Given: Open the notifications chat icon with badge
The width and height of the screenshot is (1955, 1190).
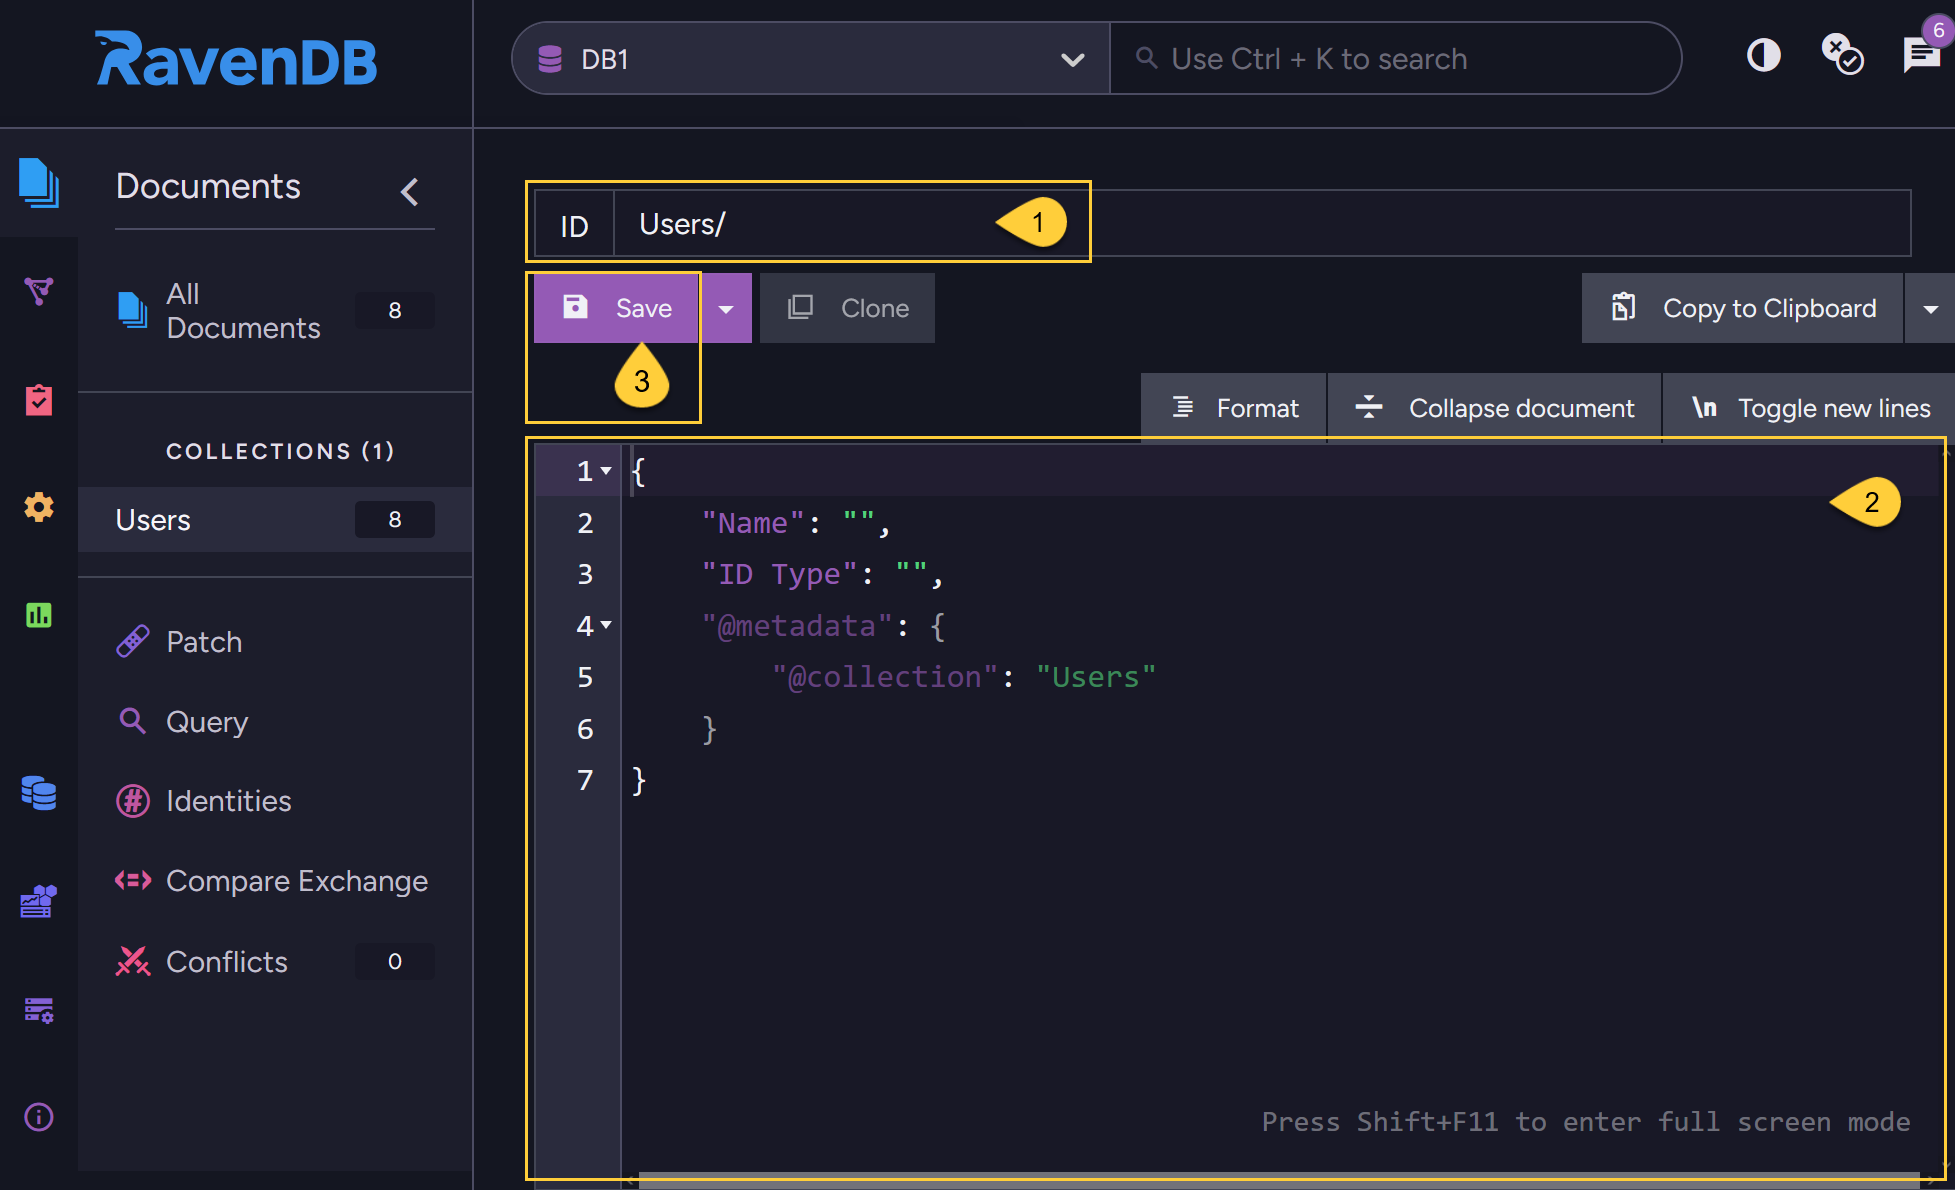Looking at the screenshot, I should 1921,55.
